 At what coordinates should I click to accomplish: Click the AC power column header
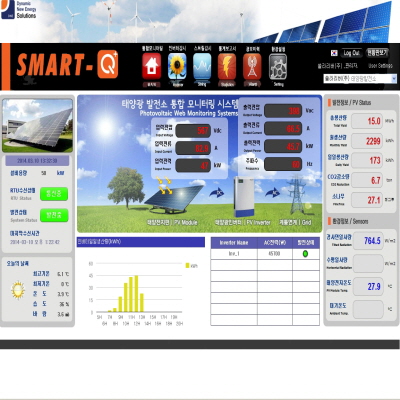(275, 243)
